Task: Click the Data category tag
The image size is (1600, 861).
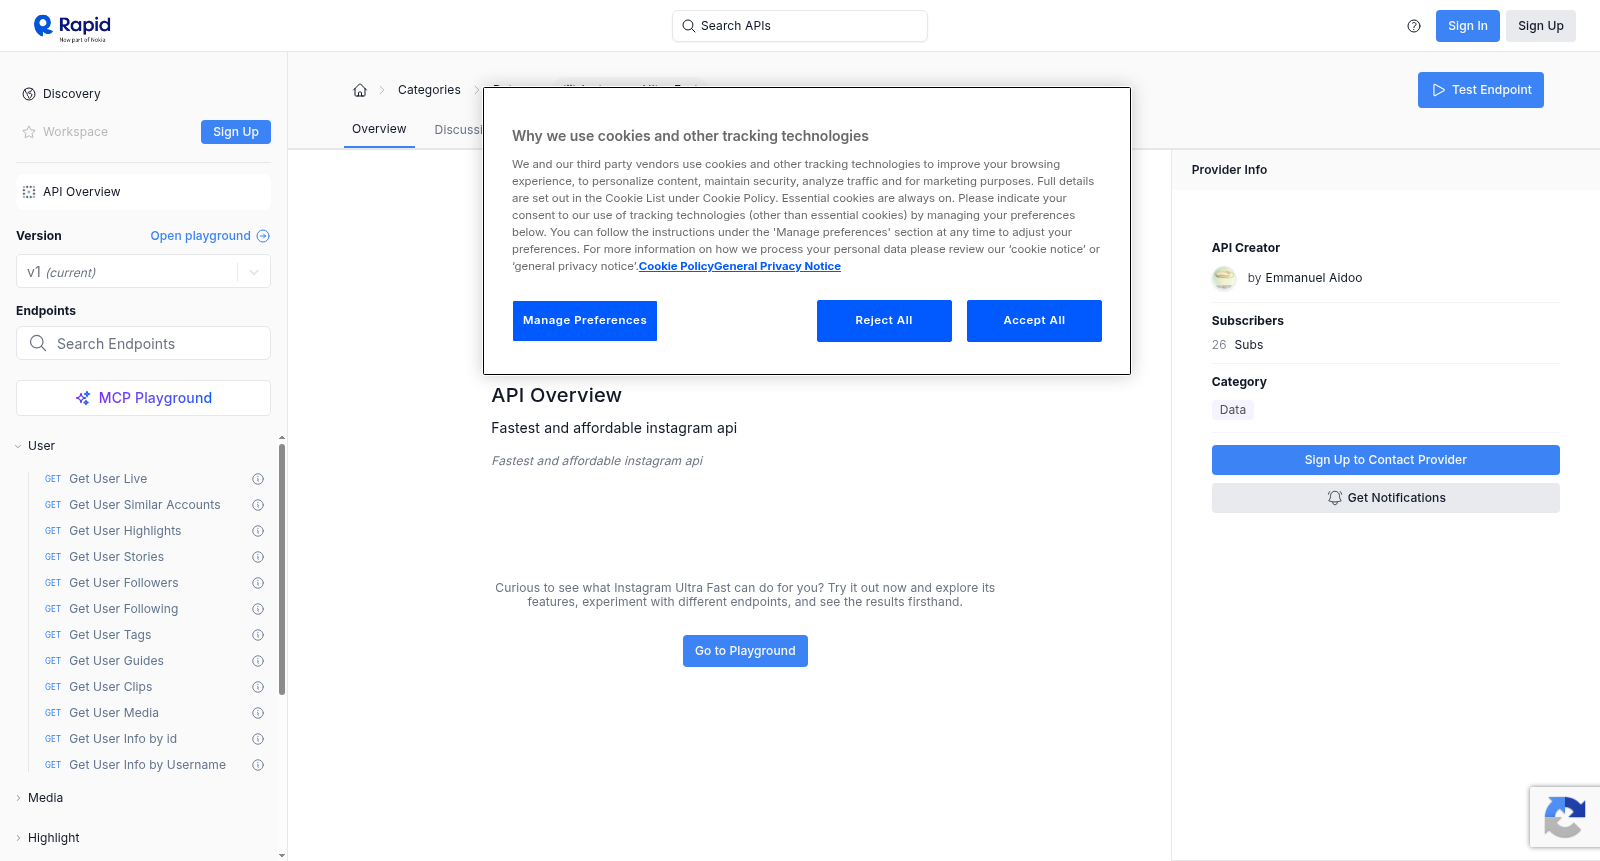Action: click(1233, 410)
